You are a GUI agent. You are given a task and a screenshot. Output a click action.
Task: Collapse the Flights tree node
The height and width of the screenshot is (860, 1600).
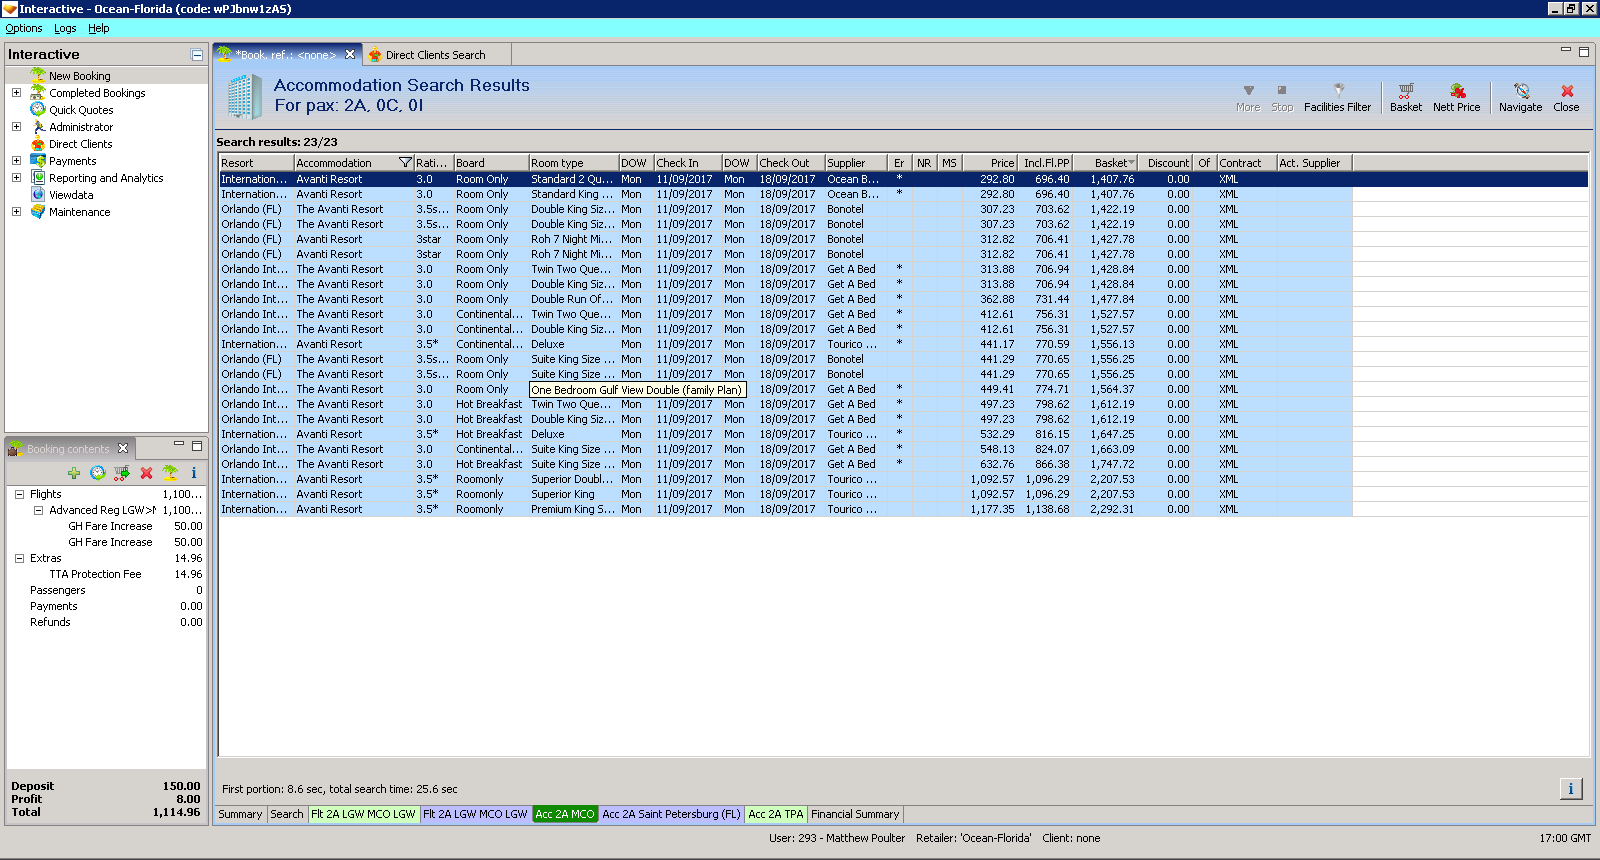[x=19, y=494]
